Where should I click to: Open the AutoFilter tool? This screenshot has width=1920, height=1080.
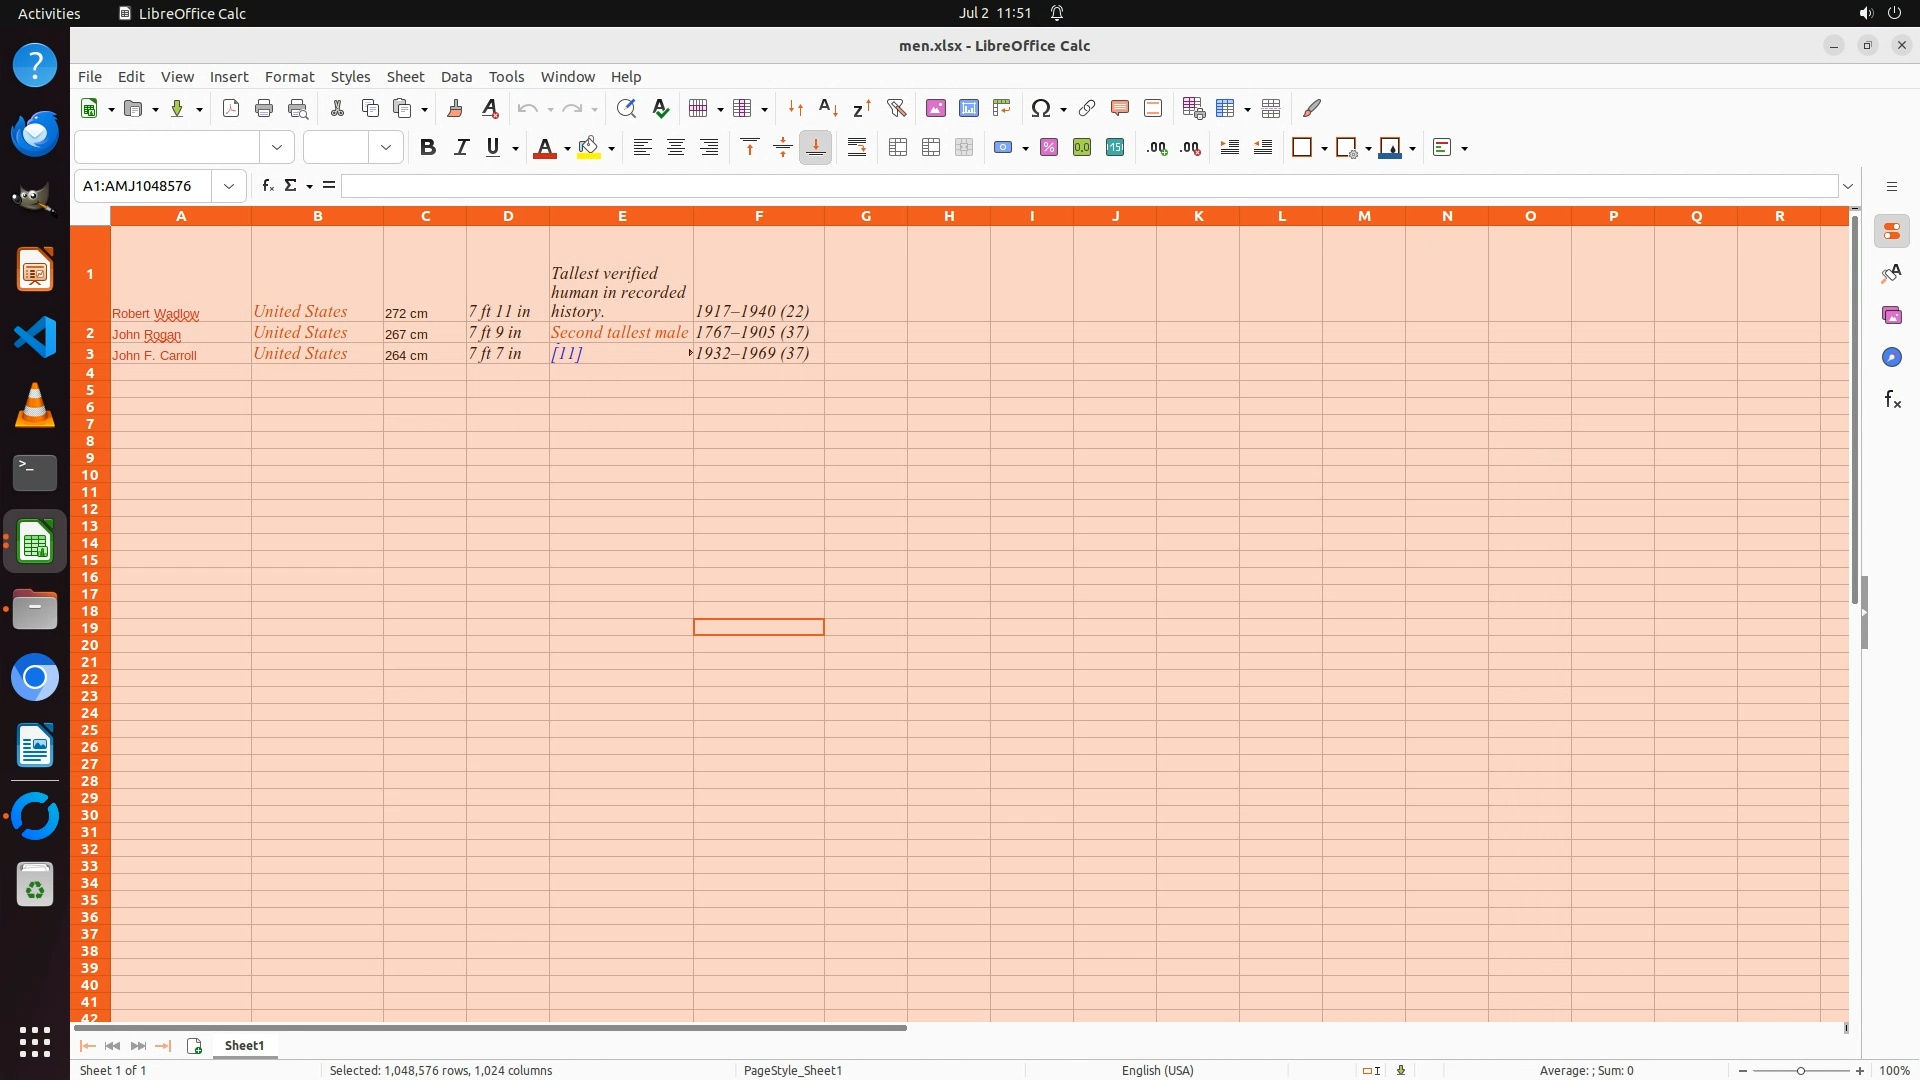pos(896,108)
